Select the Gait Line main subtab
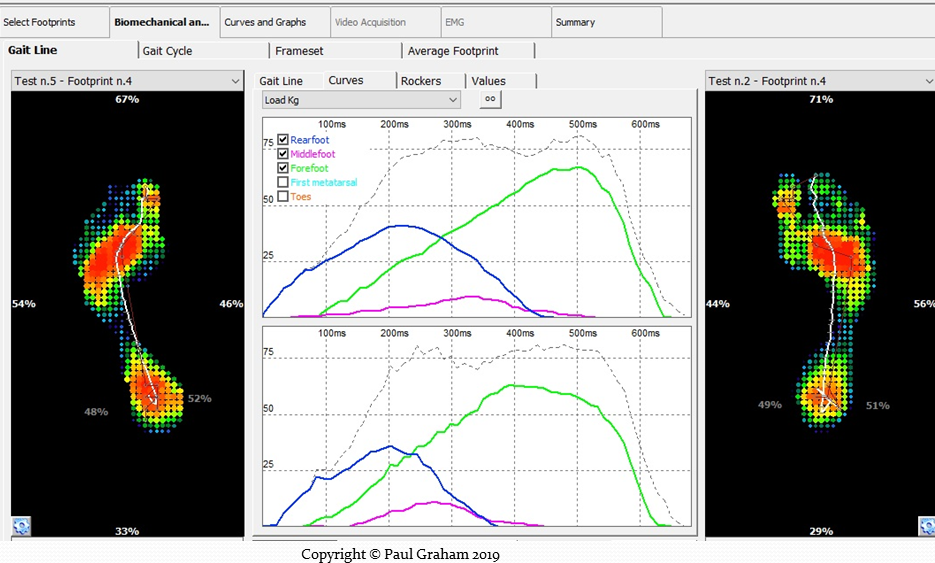 coord(69,50)
